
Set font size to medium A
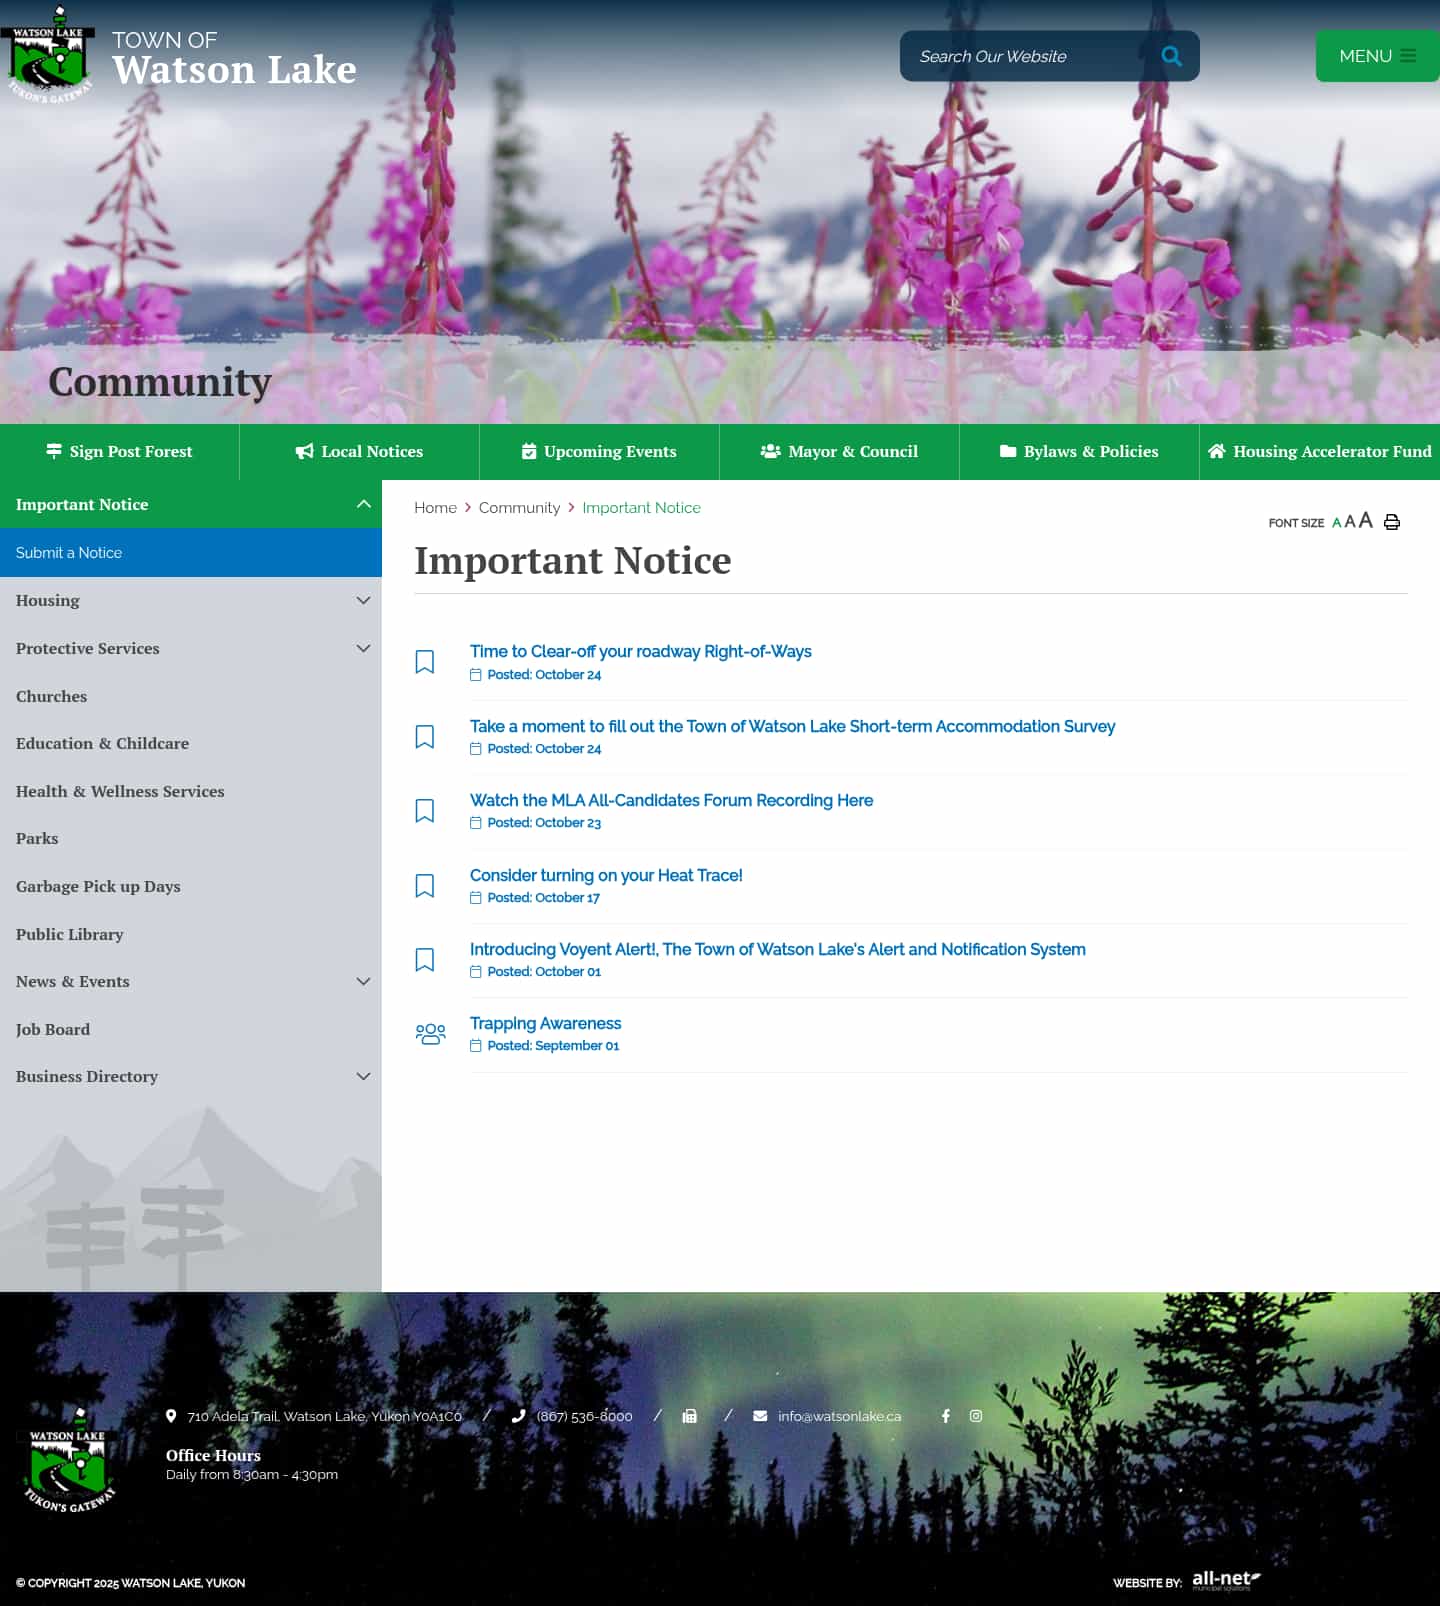pos(1350,521)
